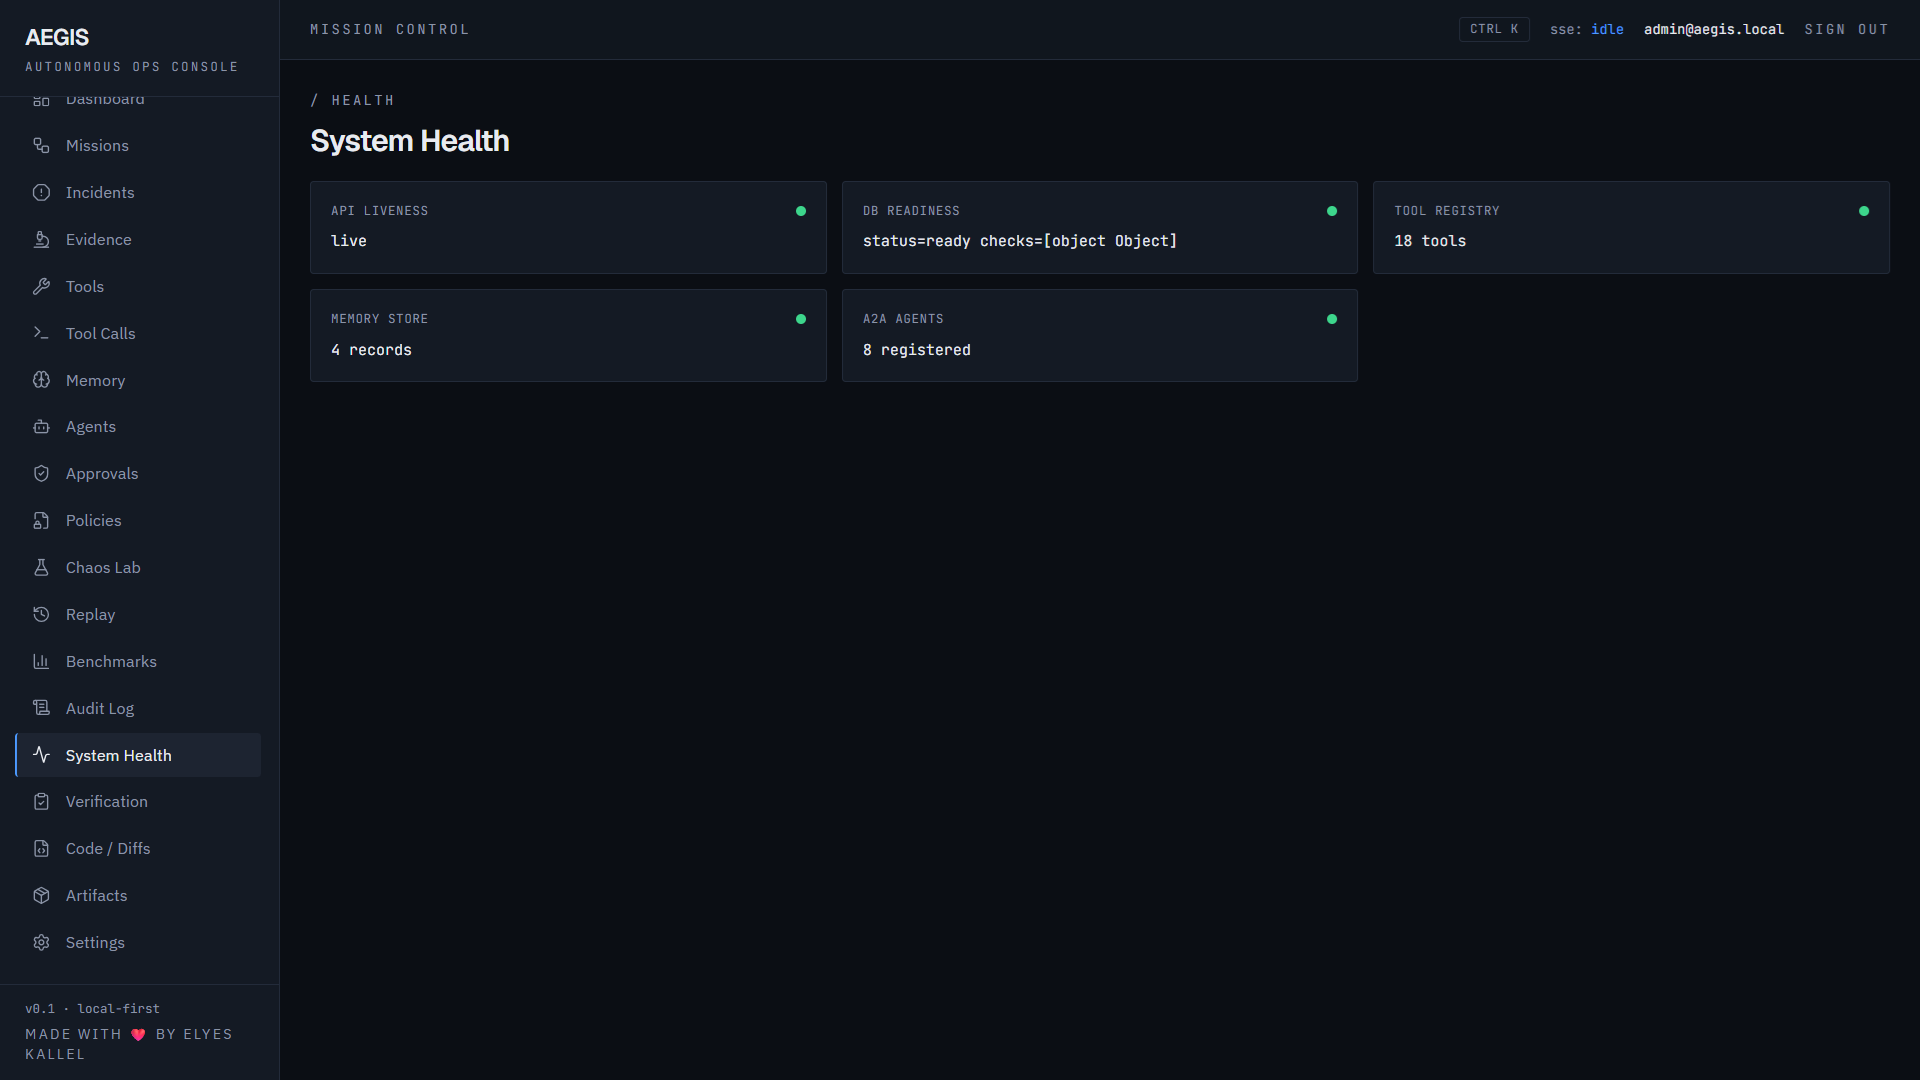Open the Missions sidebar icon

point(41,145)
